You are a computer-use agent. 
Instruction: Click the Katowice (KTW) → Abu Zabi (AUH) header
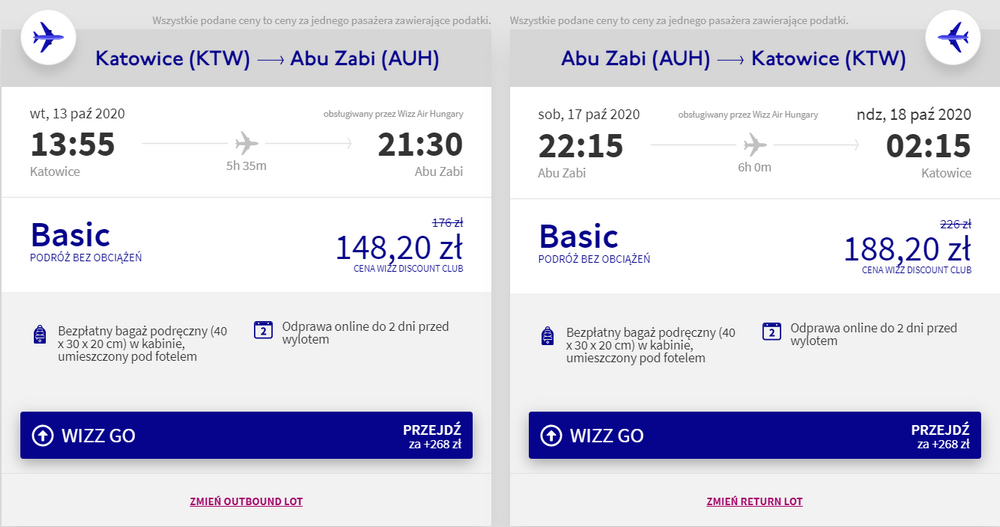pos(267,59)
